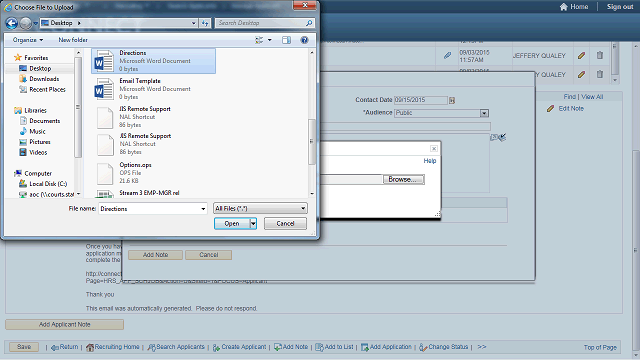Click the notes table scrollbar down arrow
This screenshot has width=640, height=360.
615,80
